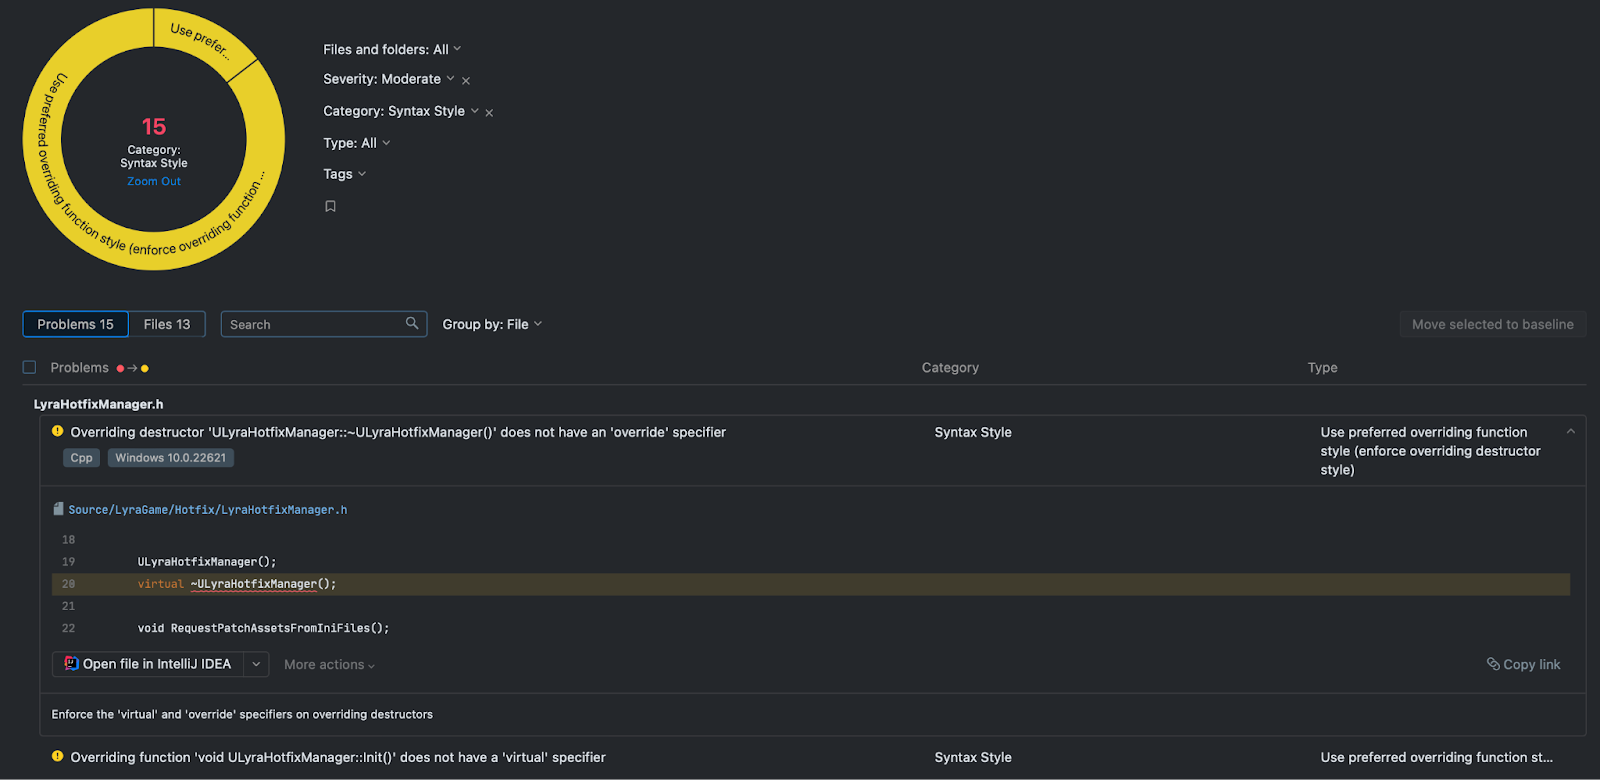Click Zoom Out in the chart center
This screenshot has height=780, width=1600.
click(154, 181)
